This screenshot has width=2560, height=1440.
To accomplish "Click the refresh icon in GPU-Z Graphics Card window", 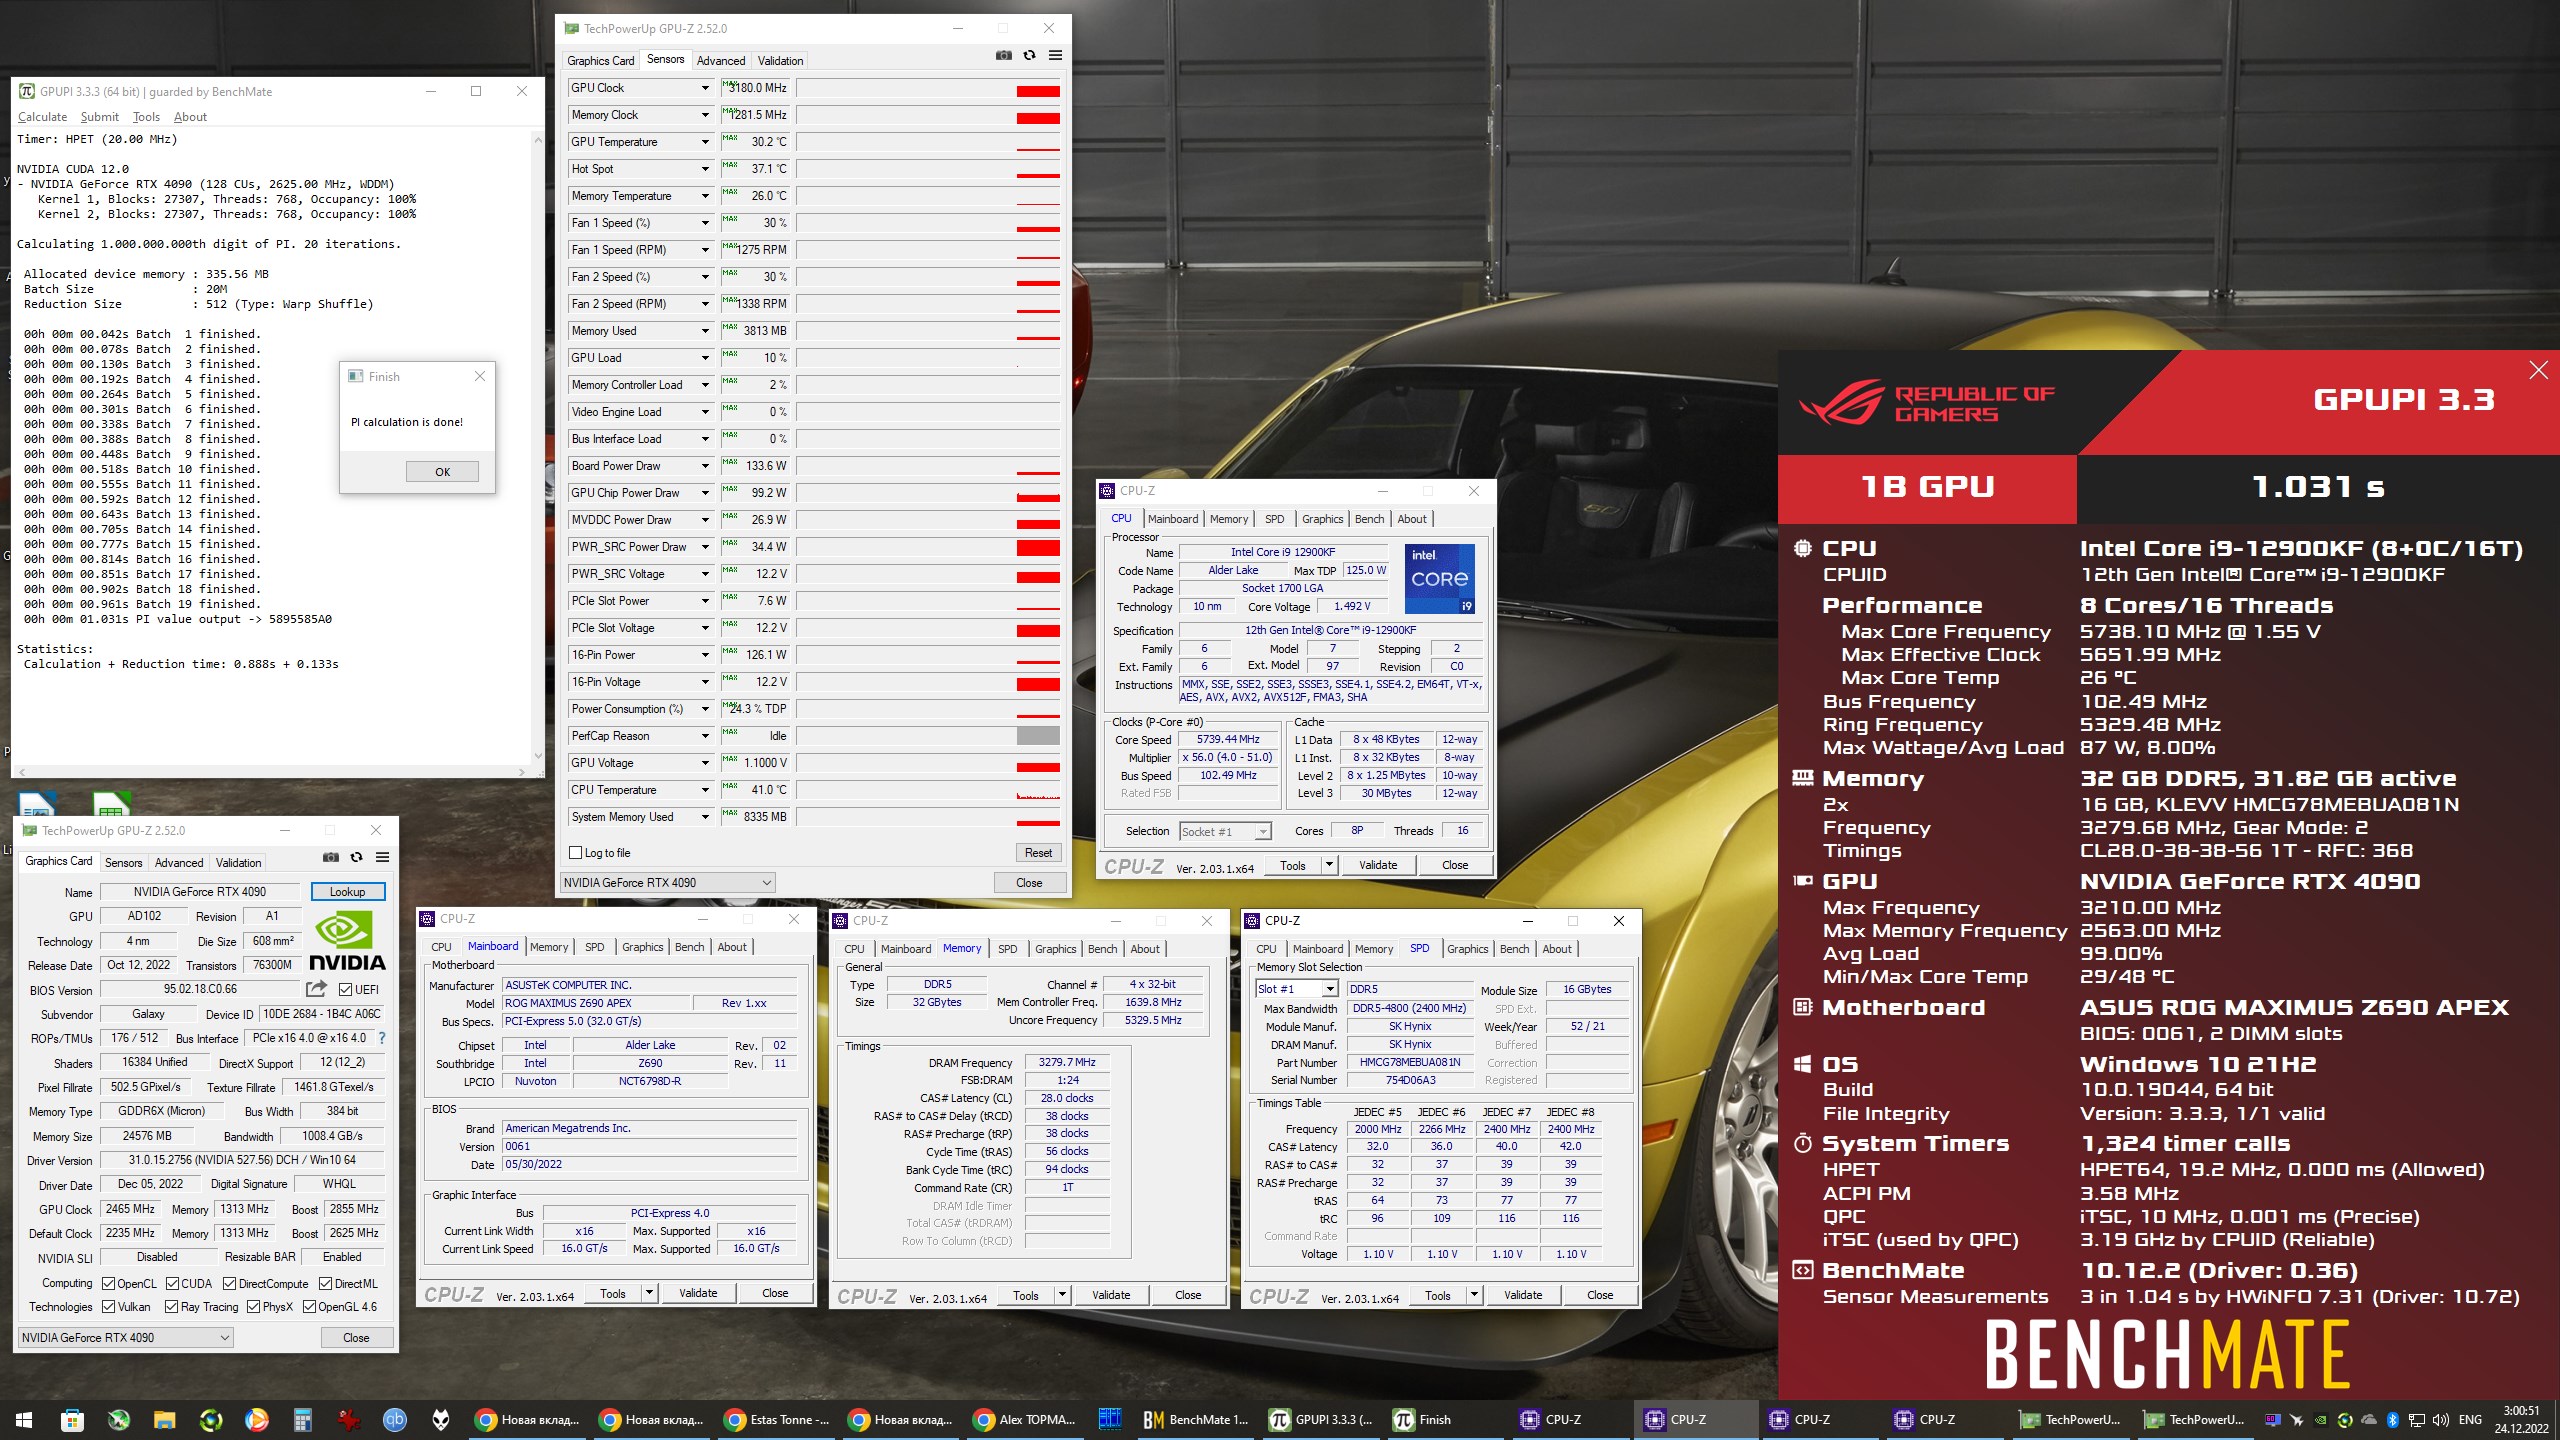I will pos(356,857).
